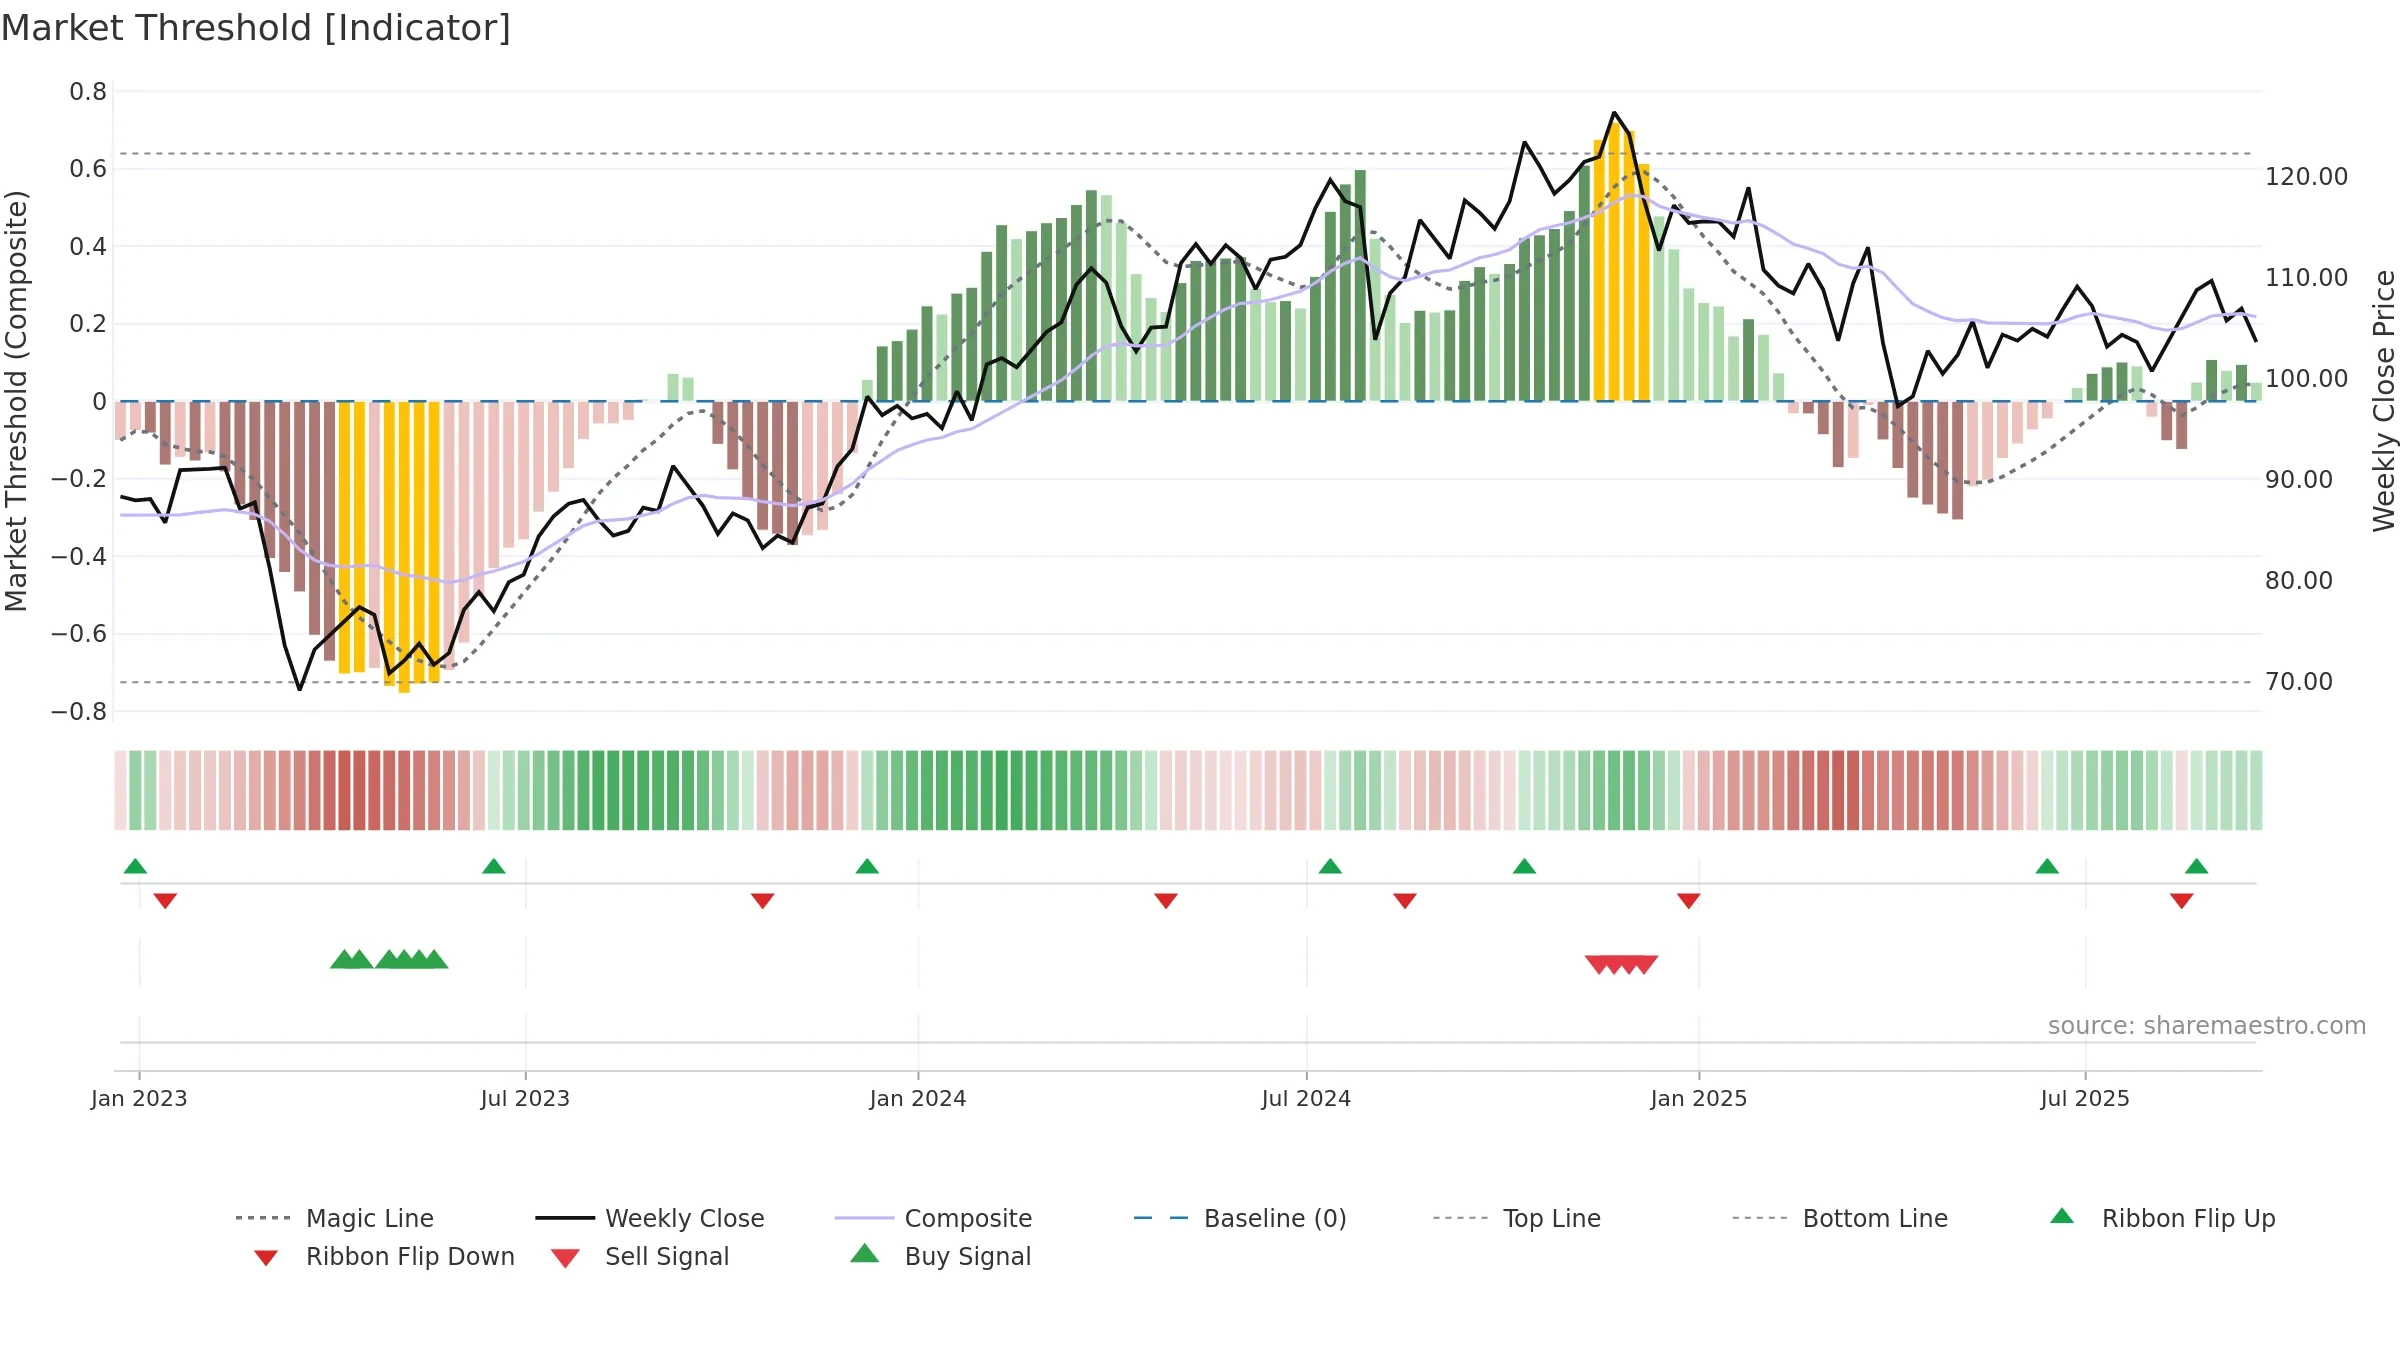Click the red triangle icon in Ribbon Flip Down legend
The height and width of the screenshot is (1350, 2400).
point(266,1258)
